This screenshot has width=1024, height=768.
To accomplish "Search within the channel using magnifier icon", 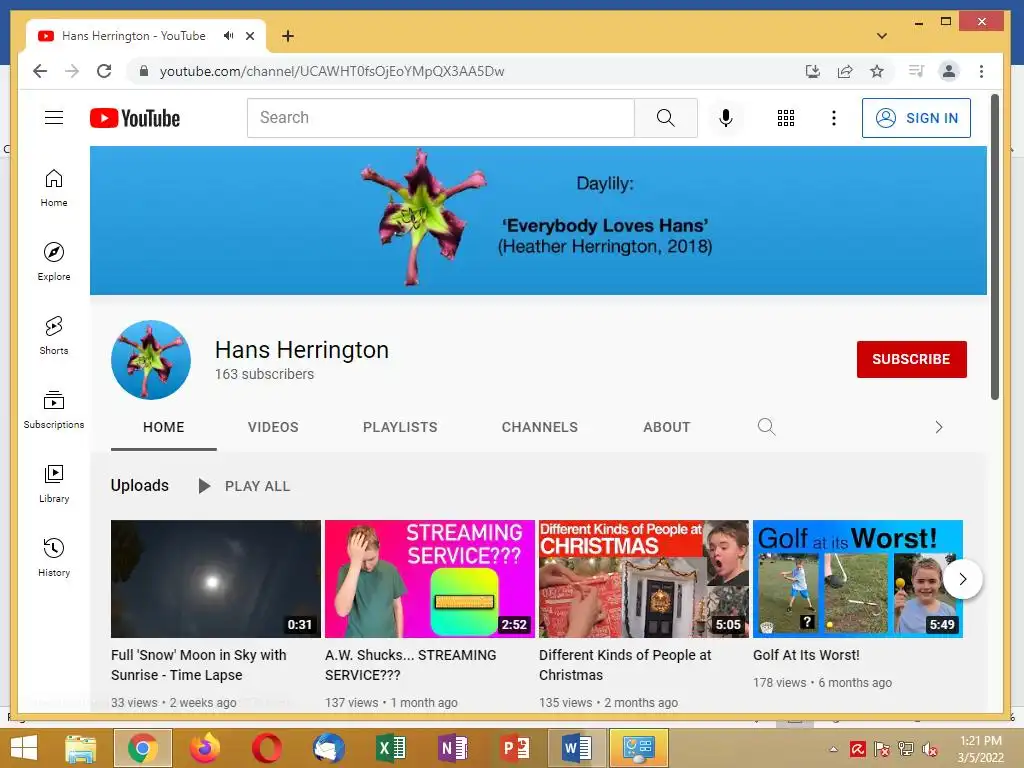I will (766, 427).
